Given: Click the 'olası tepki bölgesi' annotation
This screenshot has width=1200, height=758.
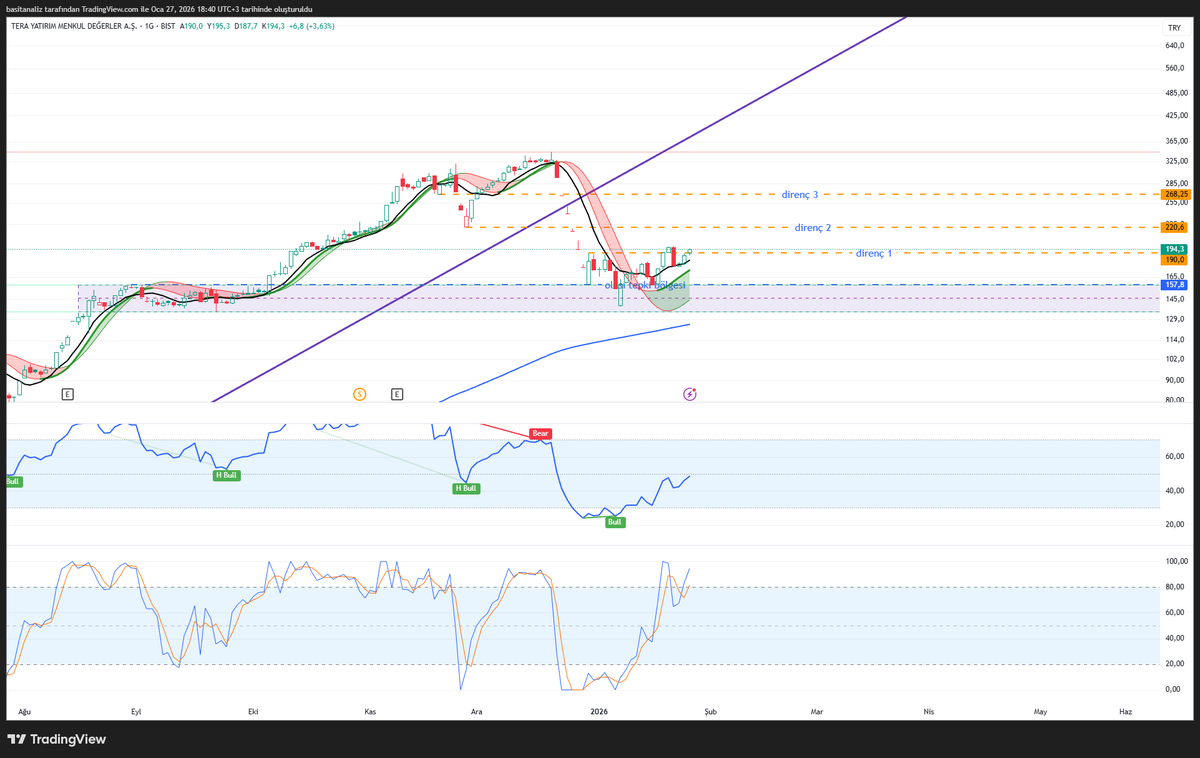Looking at the screenshot, I should tap(645, 285).
